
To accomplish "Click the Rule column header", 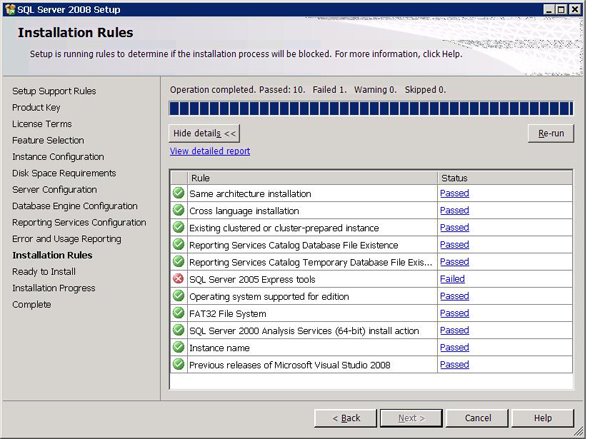I will (312, 178).
